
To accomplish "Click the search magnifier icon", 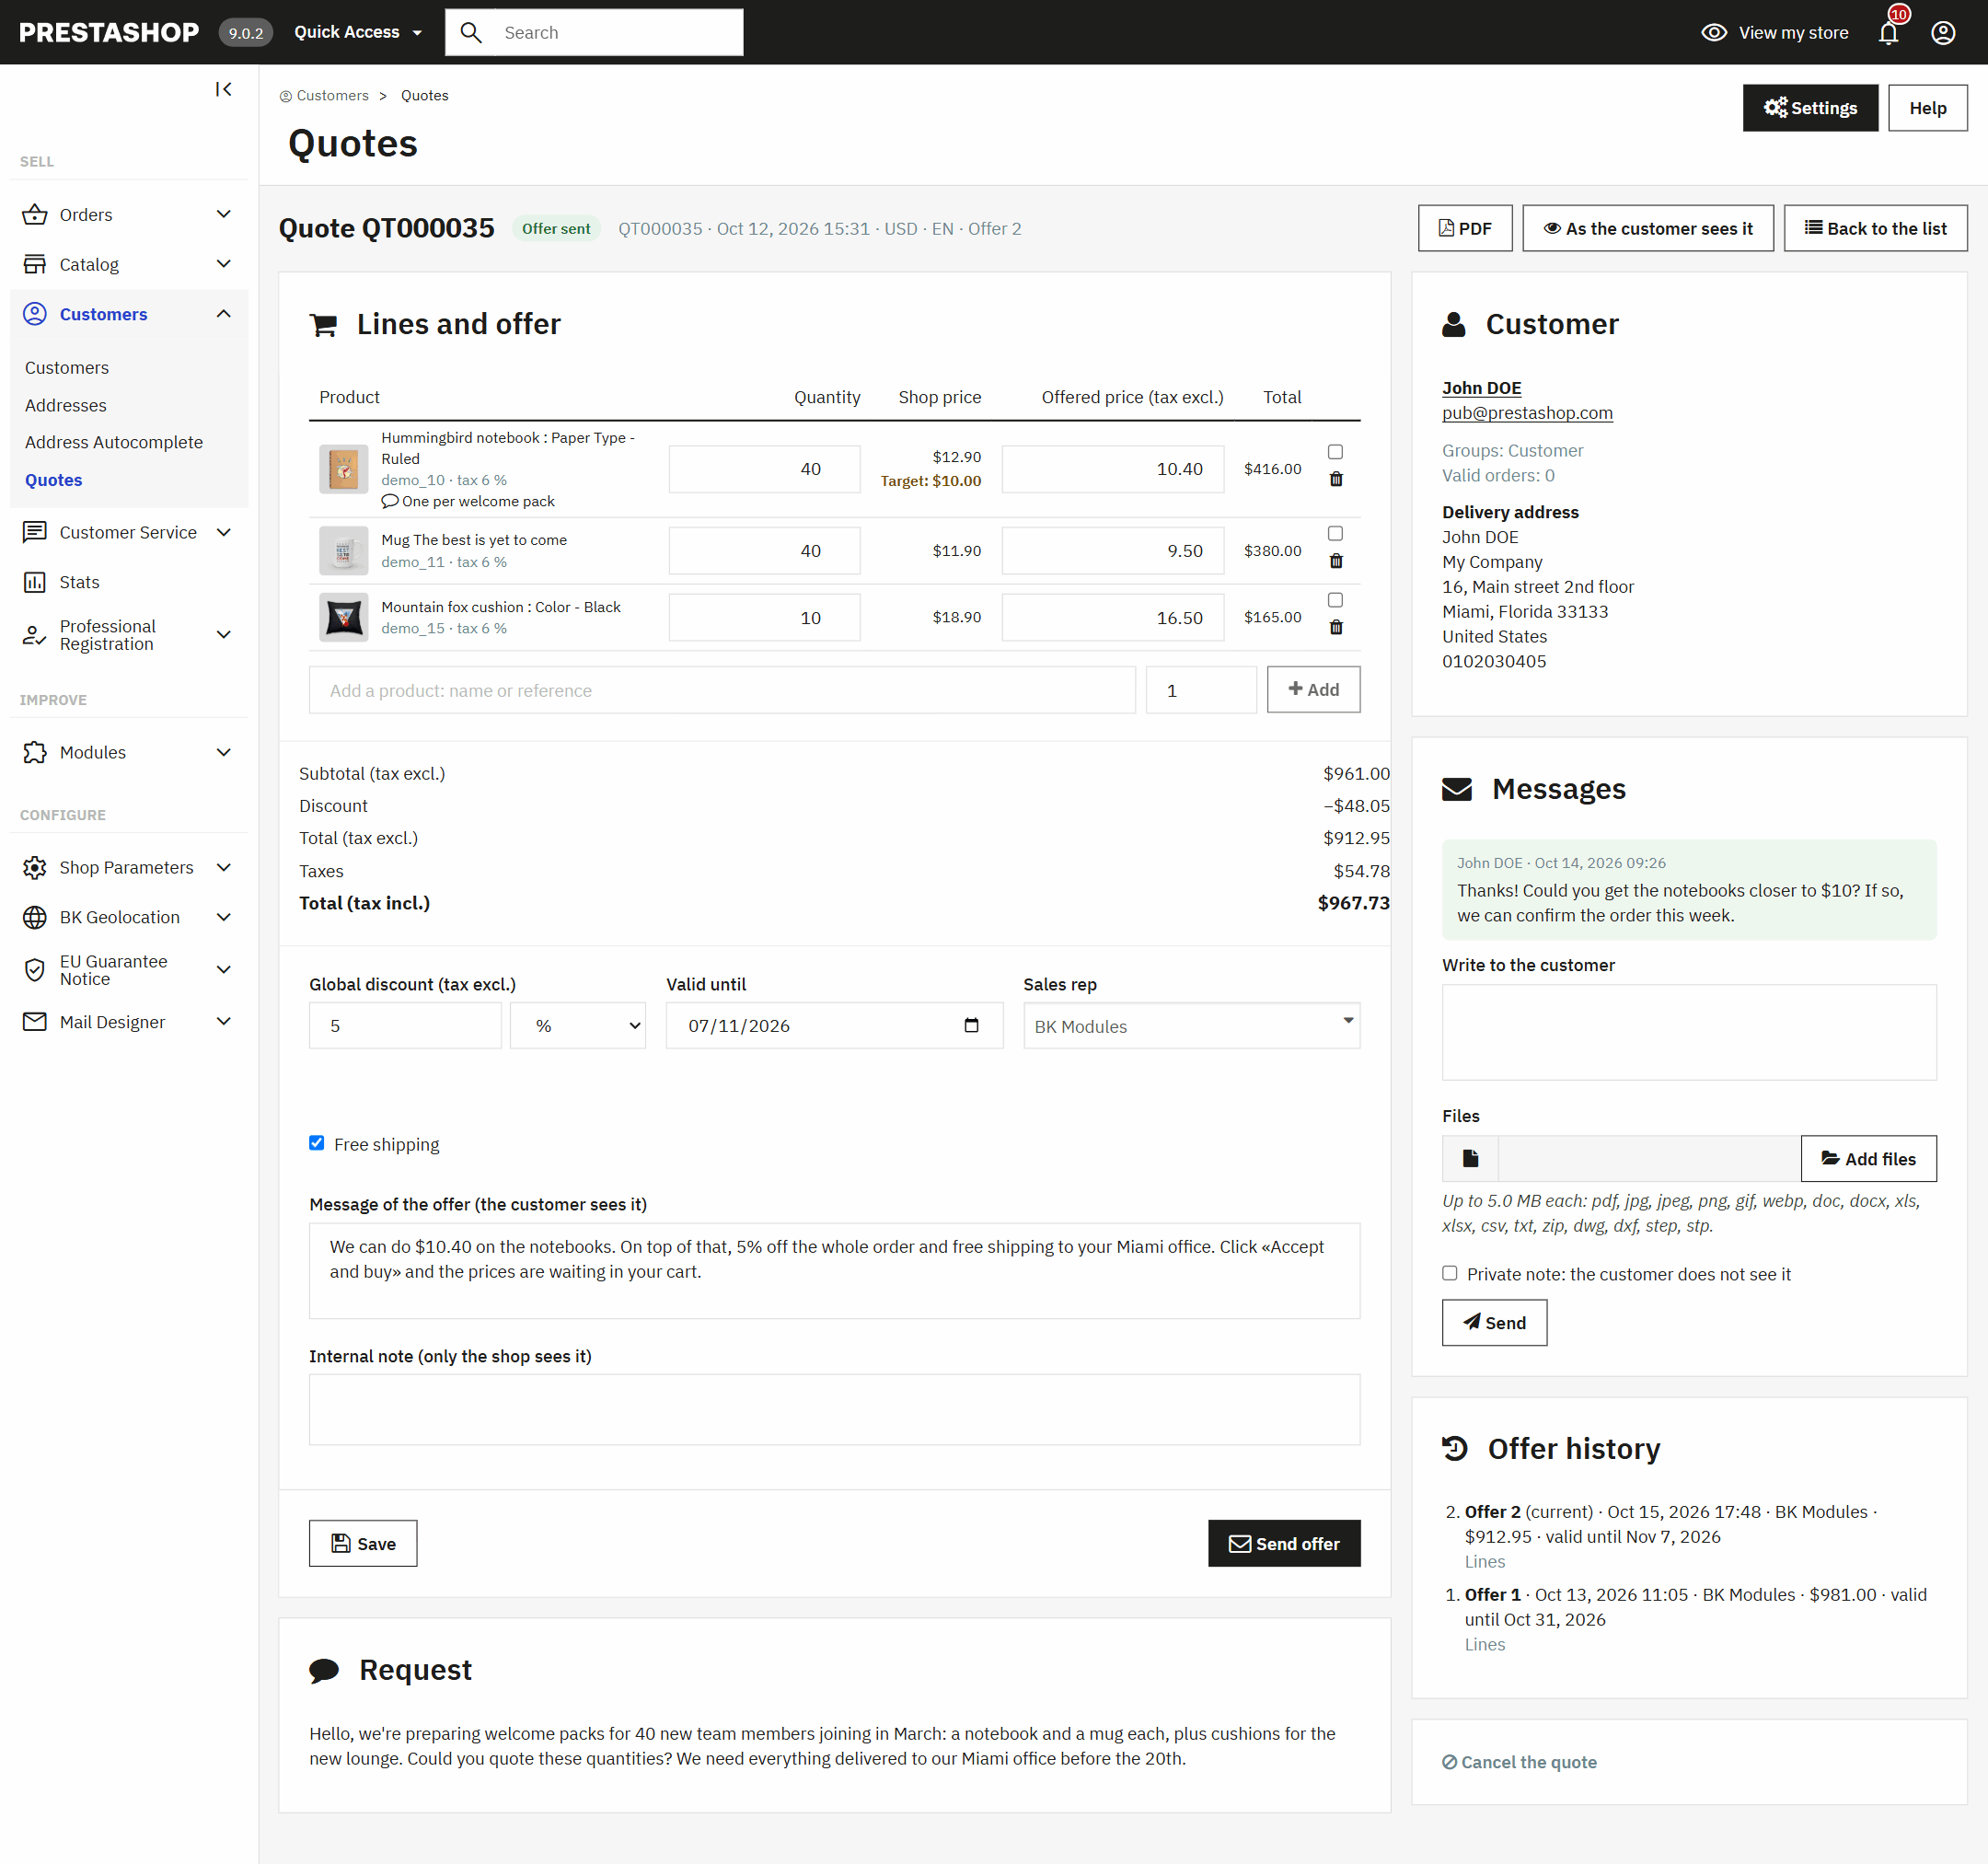I will click(471, 33).
